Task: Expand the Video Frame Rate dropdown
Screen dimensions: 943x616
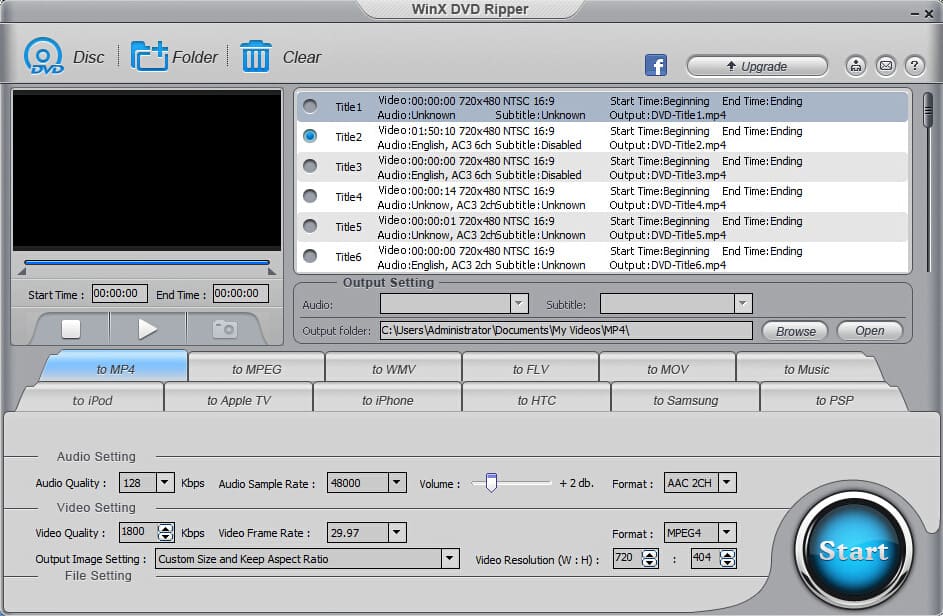Action: point(396,532)
